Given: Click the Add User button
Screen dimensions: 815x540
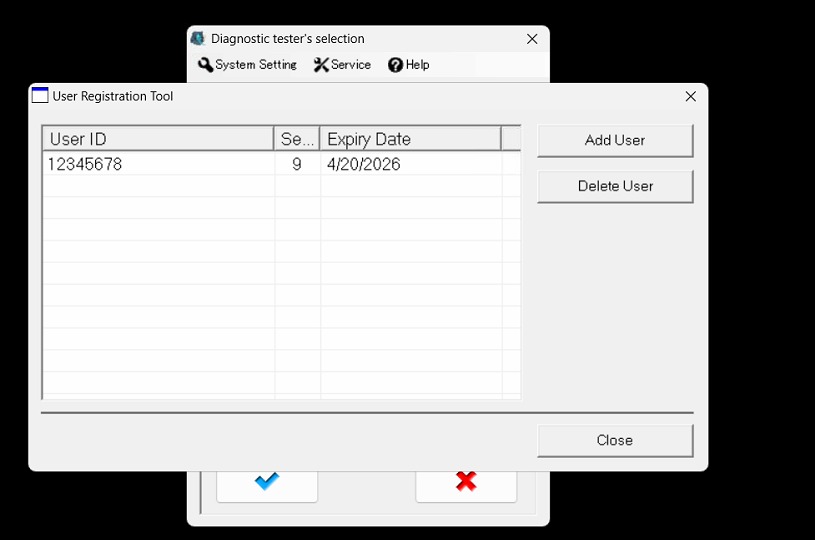Looking at the screenshot, I should [x=615, y=140].
